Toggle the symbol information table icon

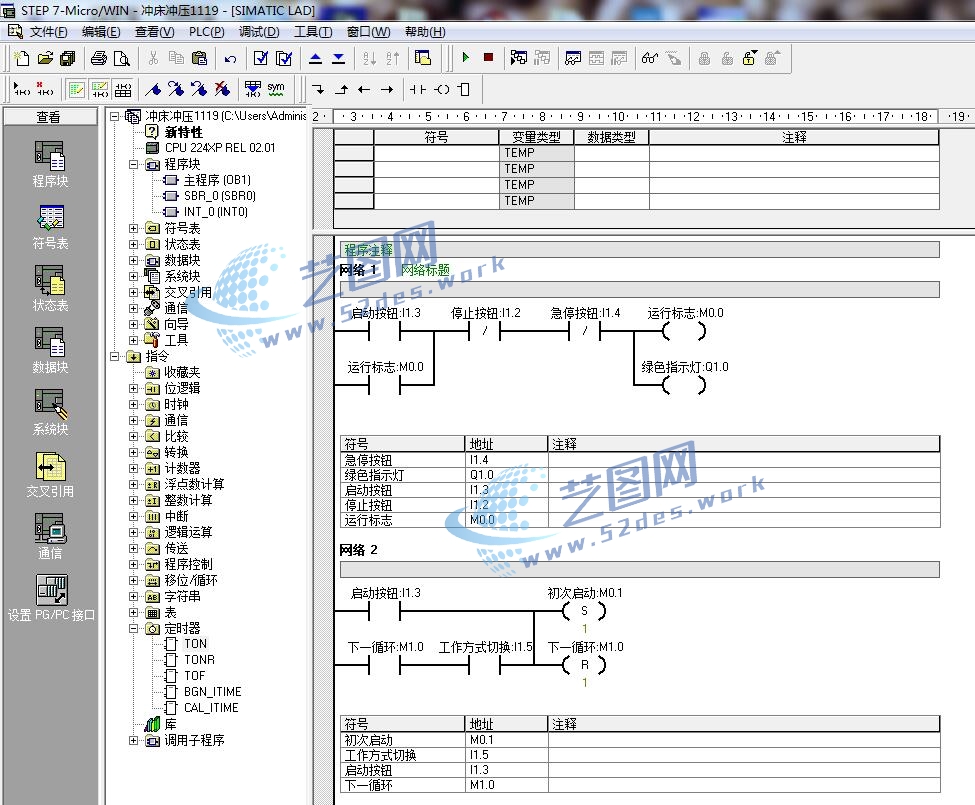122,90
